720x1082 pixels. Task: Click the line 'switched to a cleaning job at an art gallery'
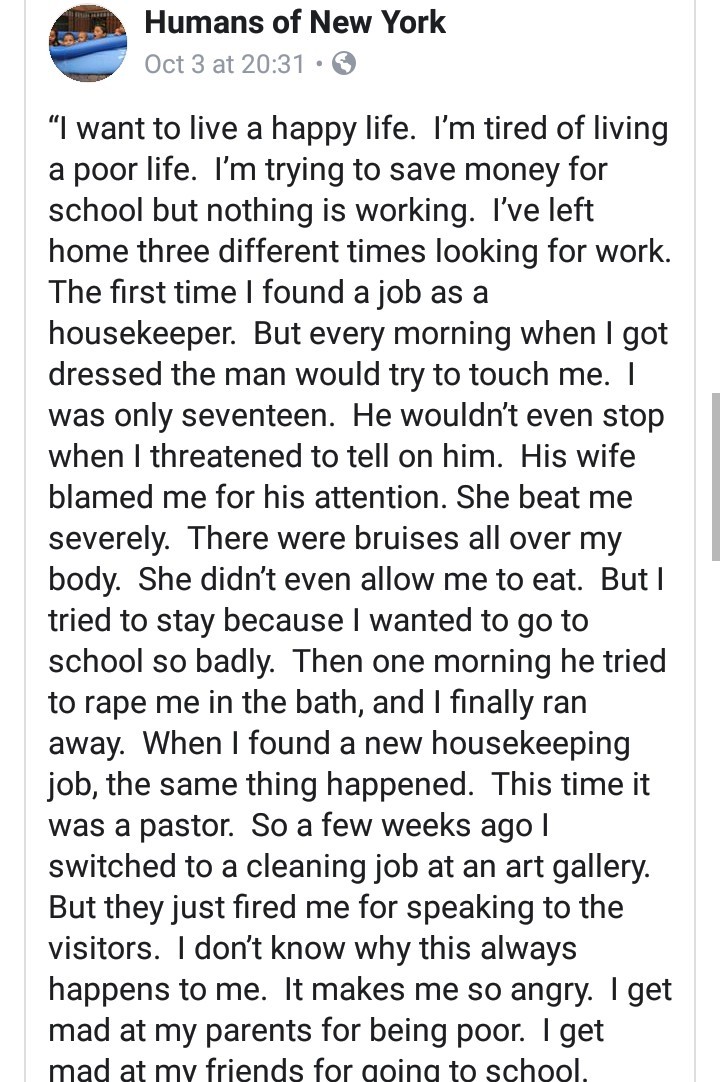tap(349, 867)
